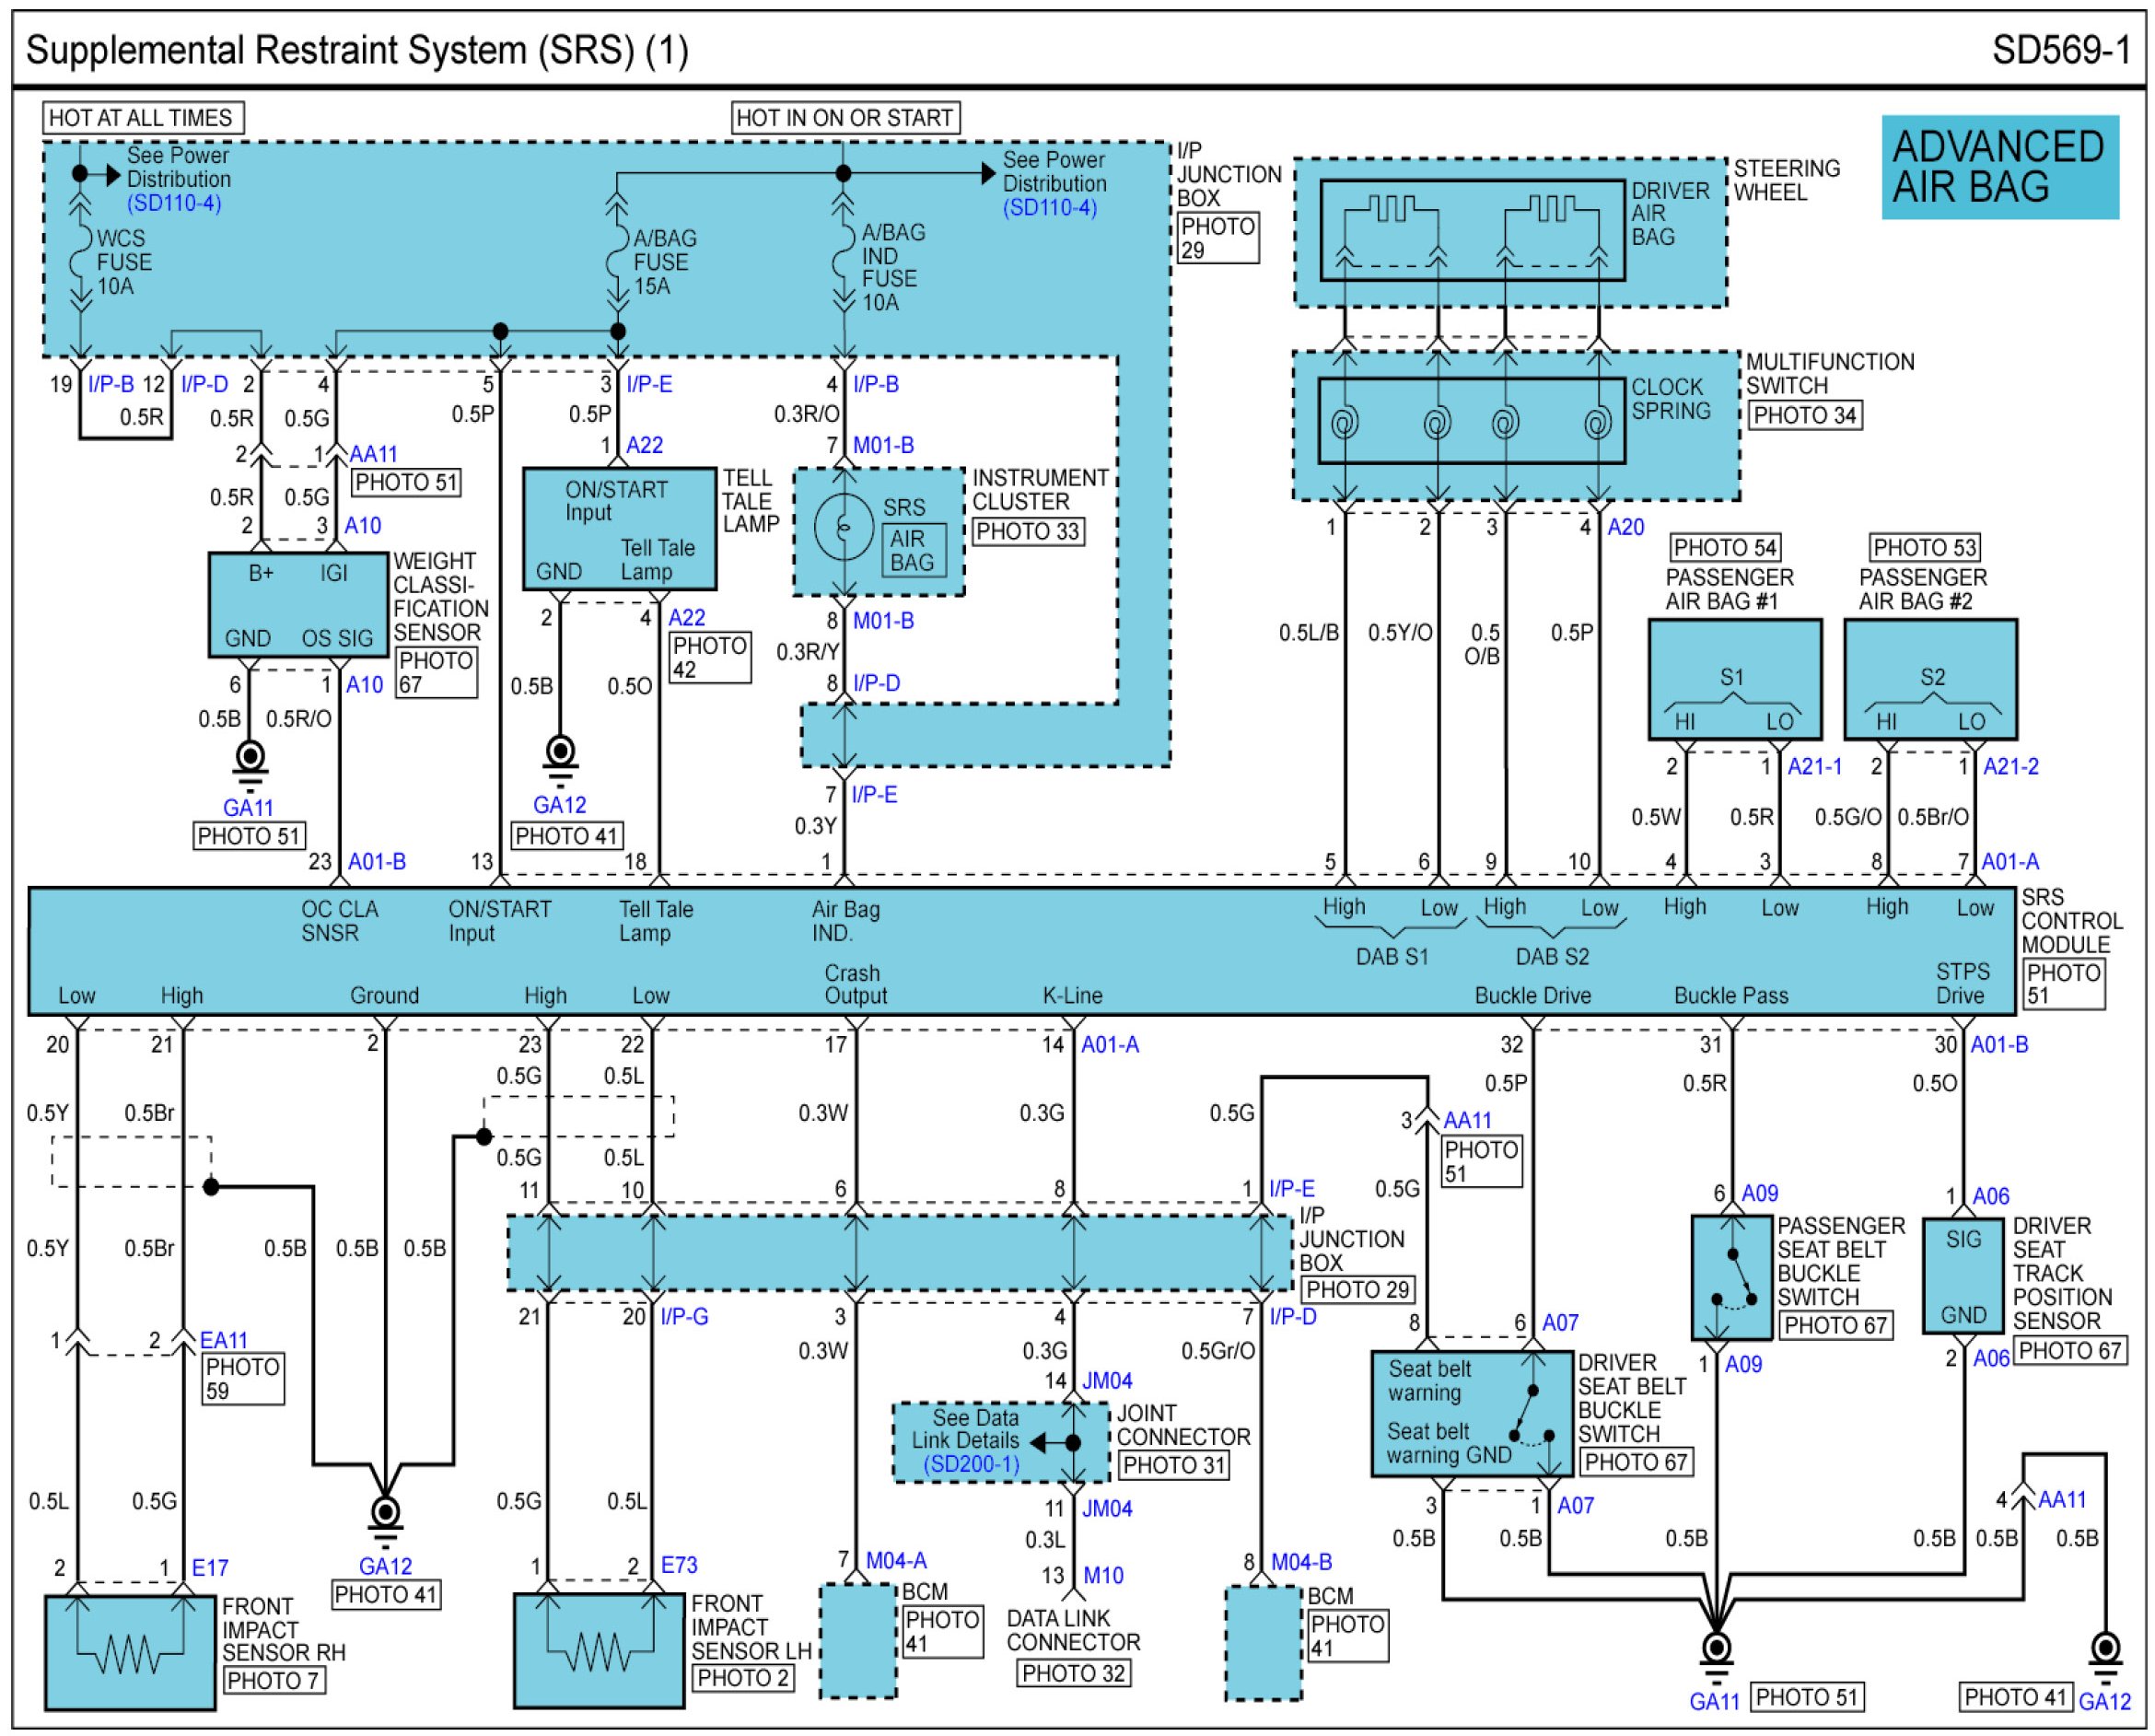Click the driver seat belt buckle switch contacts
This screenshot has height=1736, width=2155.
point(1532,1418)
